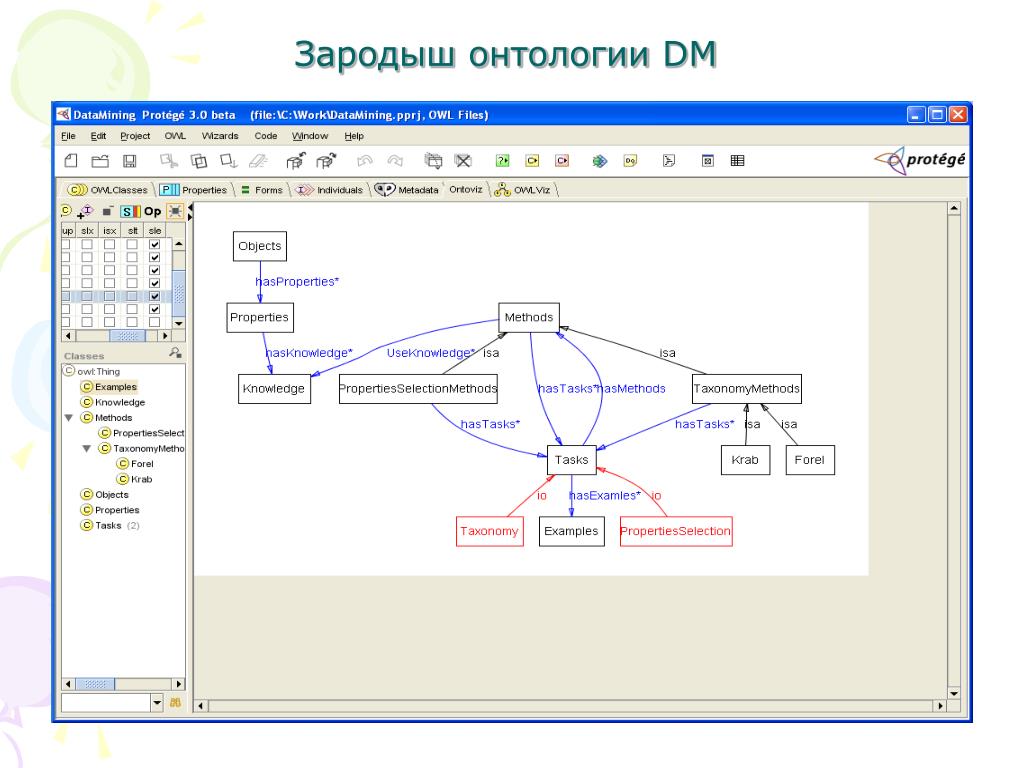Click the Redo arrow icon
This screenshot has width=1024, height=768.
point(394,161)
